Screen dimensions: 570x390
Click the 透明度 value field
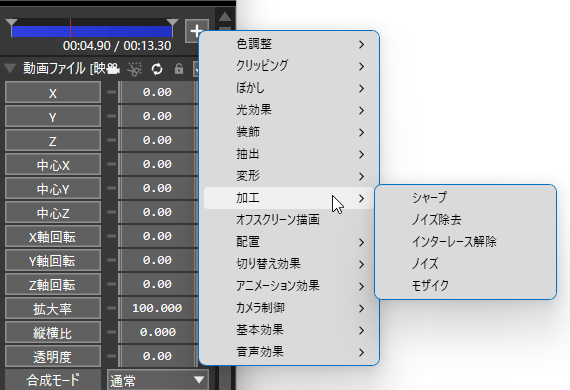[158, 356]
